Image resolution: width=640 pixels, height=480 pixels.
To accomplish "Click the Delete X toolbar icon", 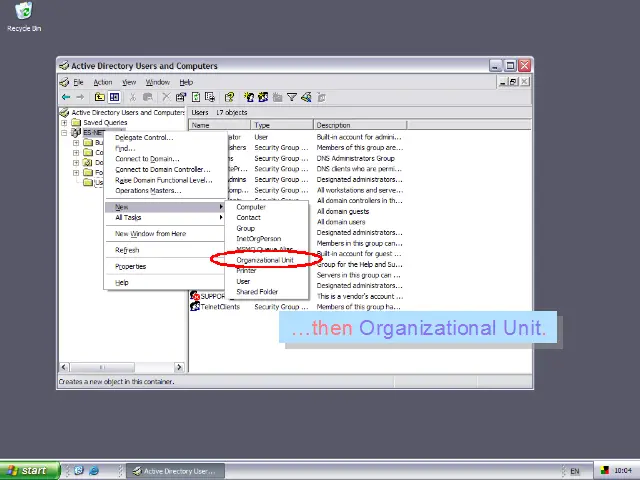I will (x=166, y=97).
